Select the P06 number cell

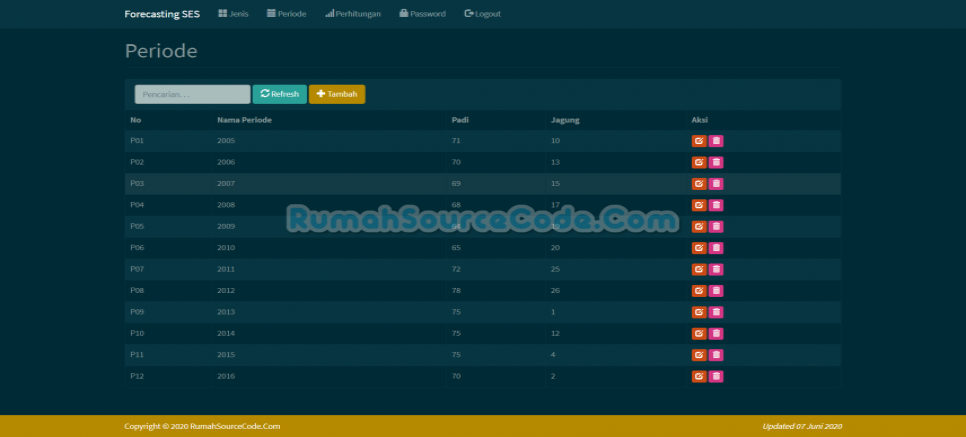168,248
